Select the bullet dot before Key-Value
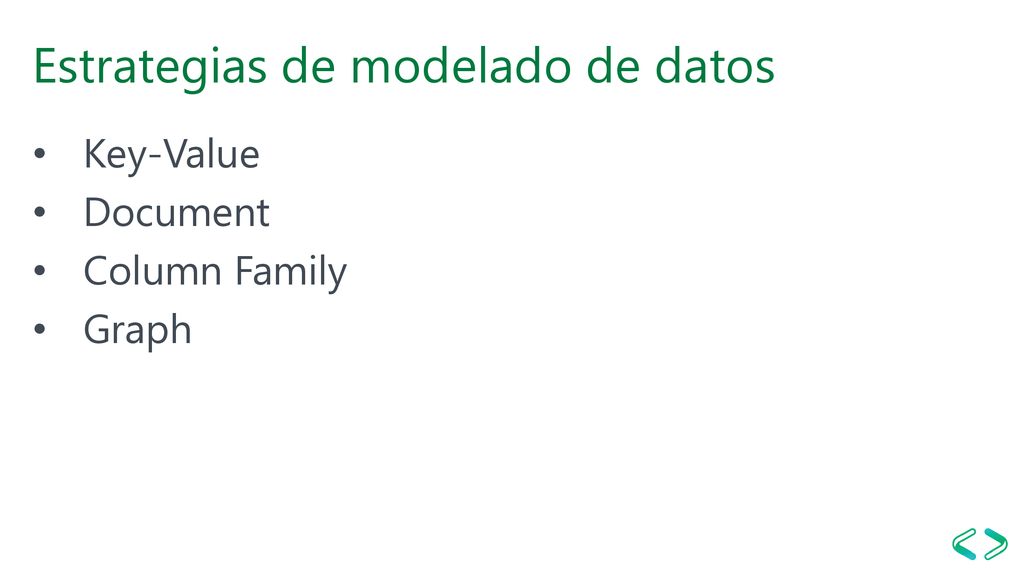The height and width of the screenshot is (576, 1024). [x=40, y=155]
